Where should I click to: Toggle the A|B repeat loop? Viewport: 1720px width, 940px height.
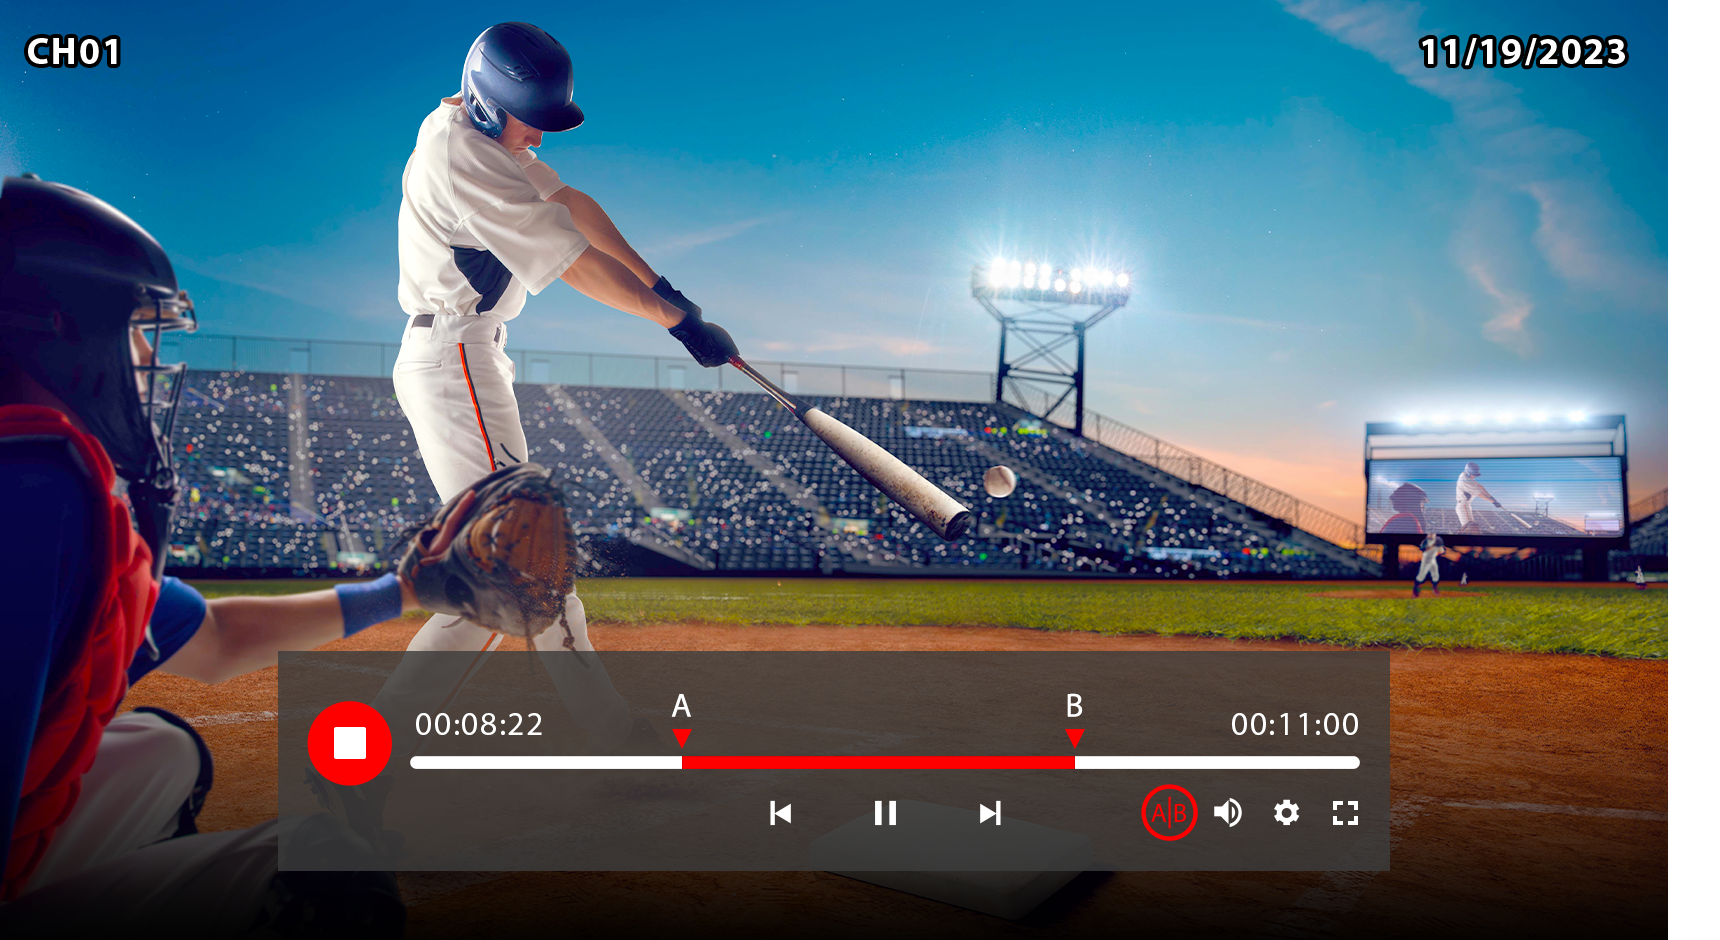[x=1169, y=813]
